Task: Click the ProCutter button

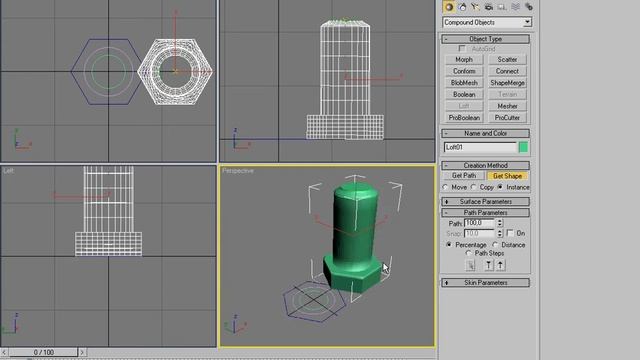Action: coord(507,118)
